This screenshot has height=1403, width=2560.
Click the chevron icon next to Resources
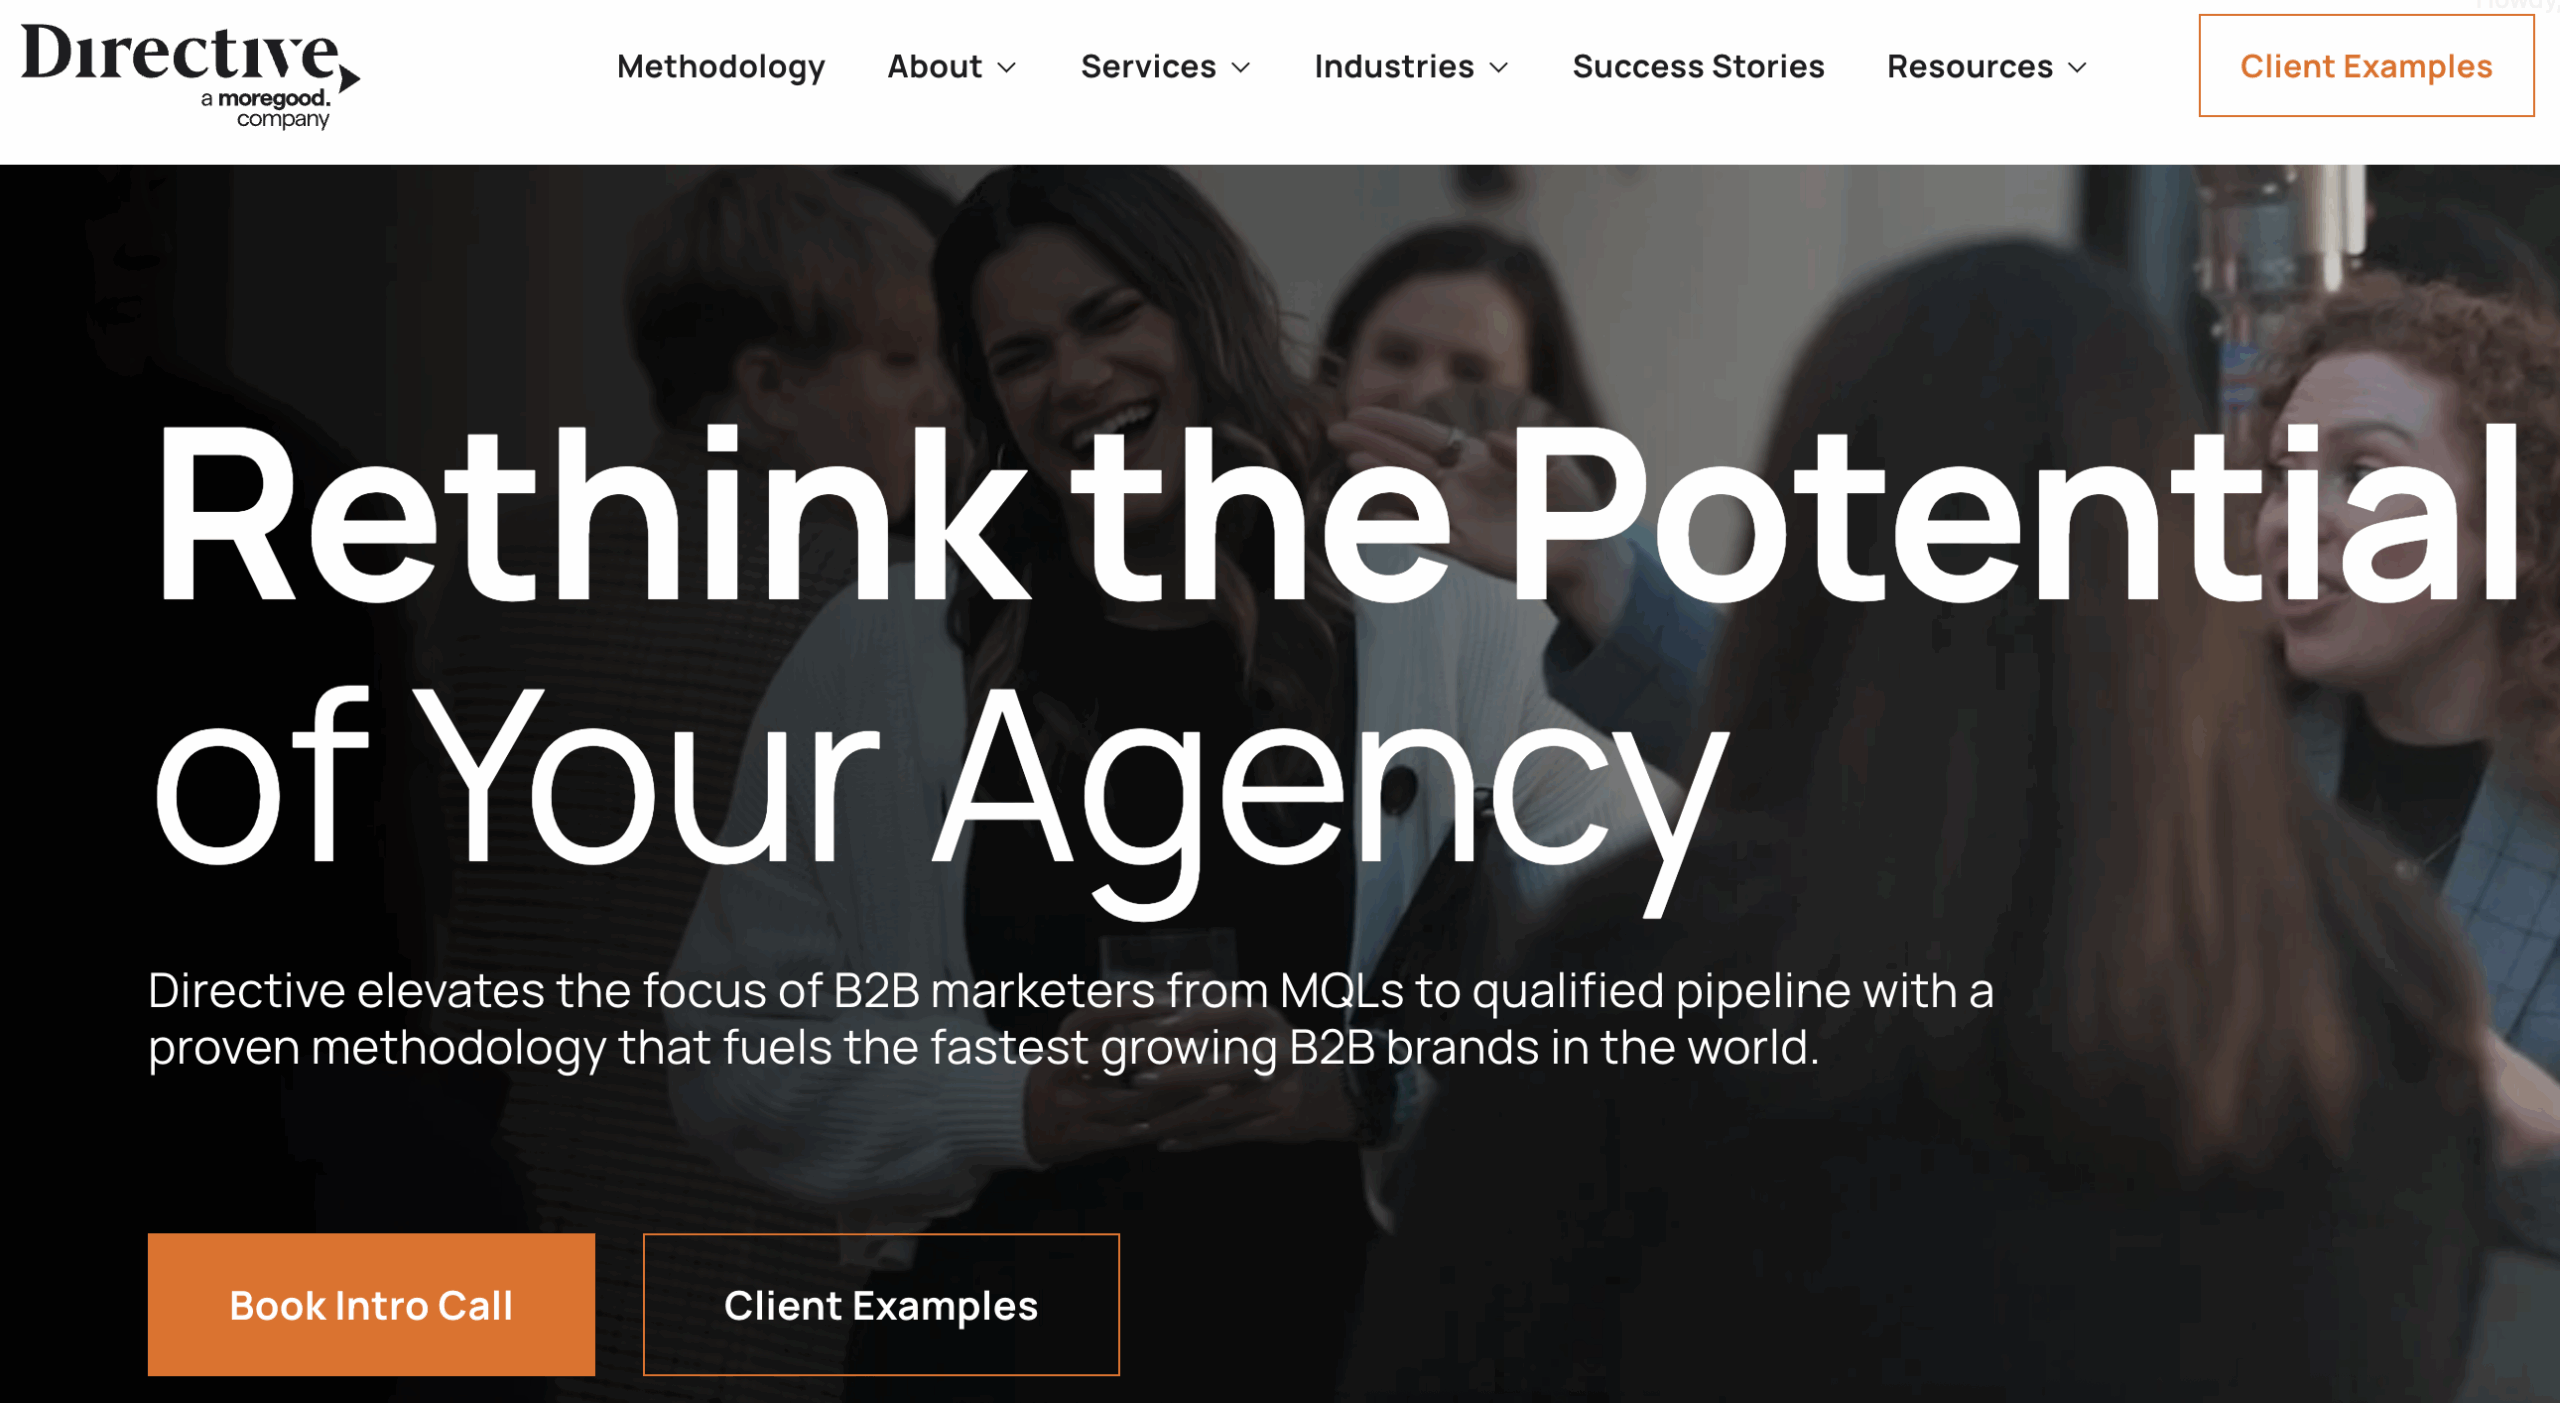2077,67
